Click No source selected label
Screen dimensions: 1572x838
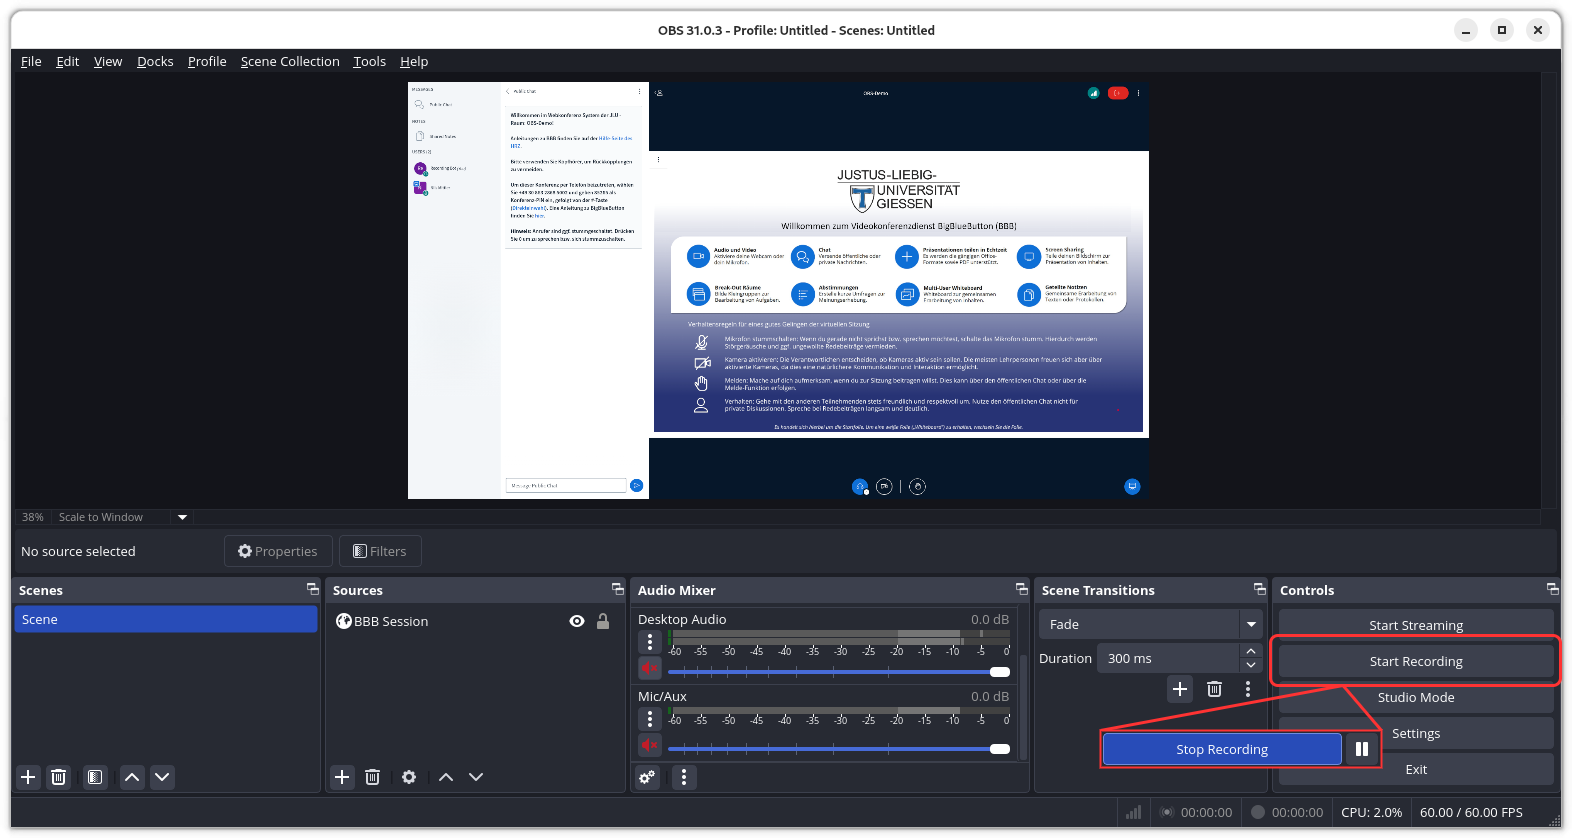point(78,551)
